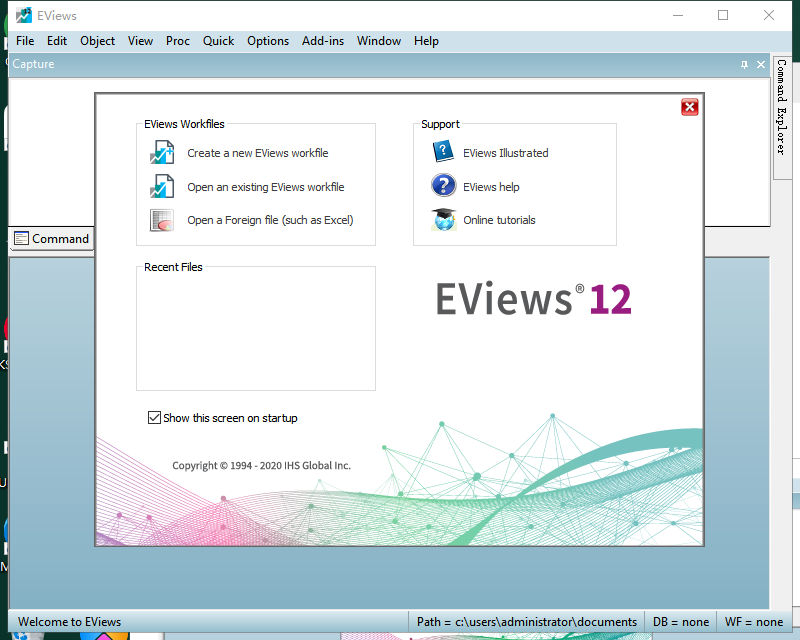
Task: Uncheck Show this screen on startup
Action: [155, 418]
